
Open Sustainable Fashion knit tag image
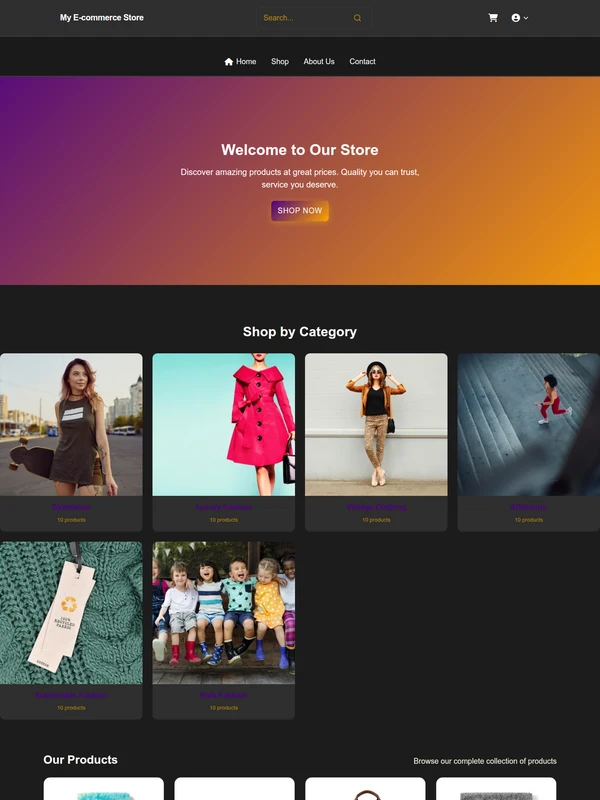71,613
